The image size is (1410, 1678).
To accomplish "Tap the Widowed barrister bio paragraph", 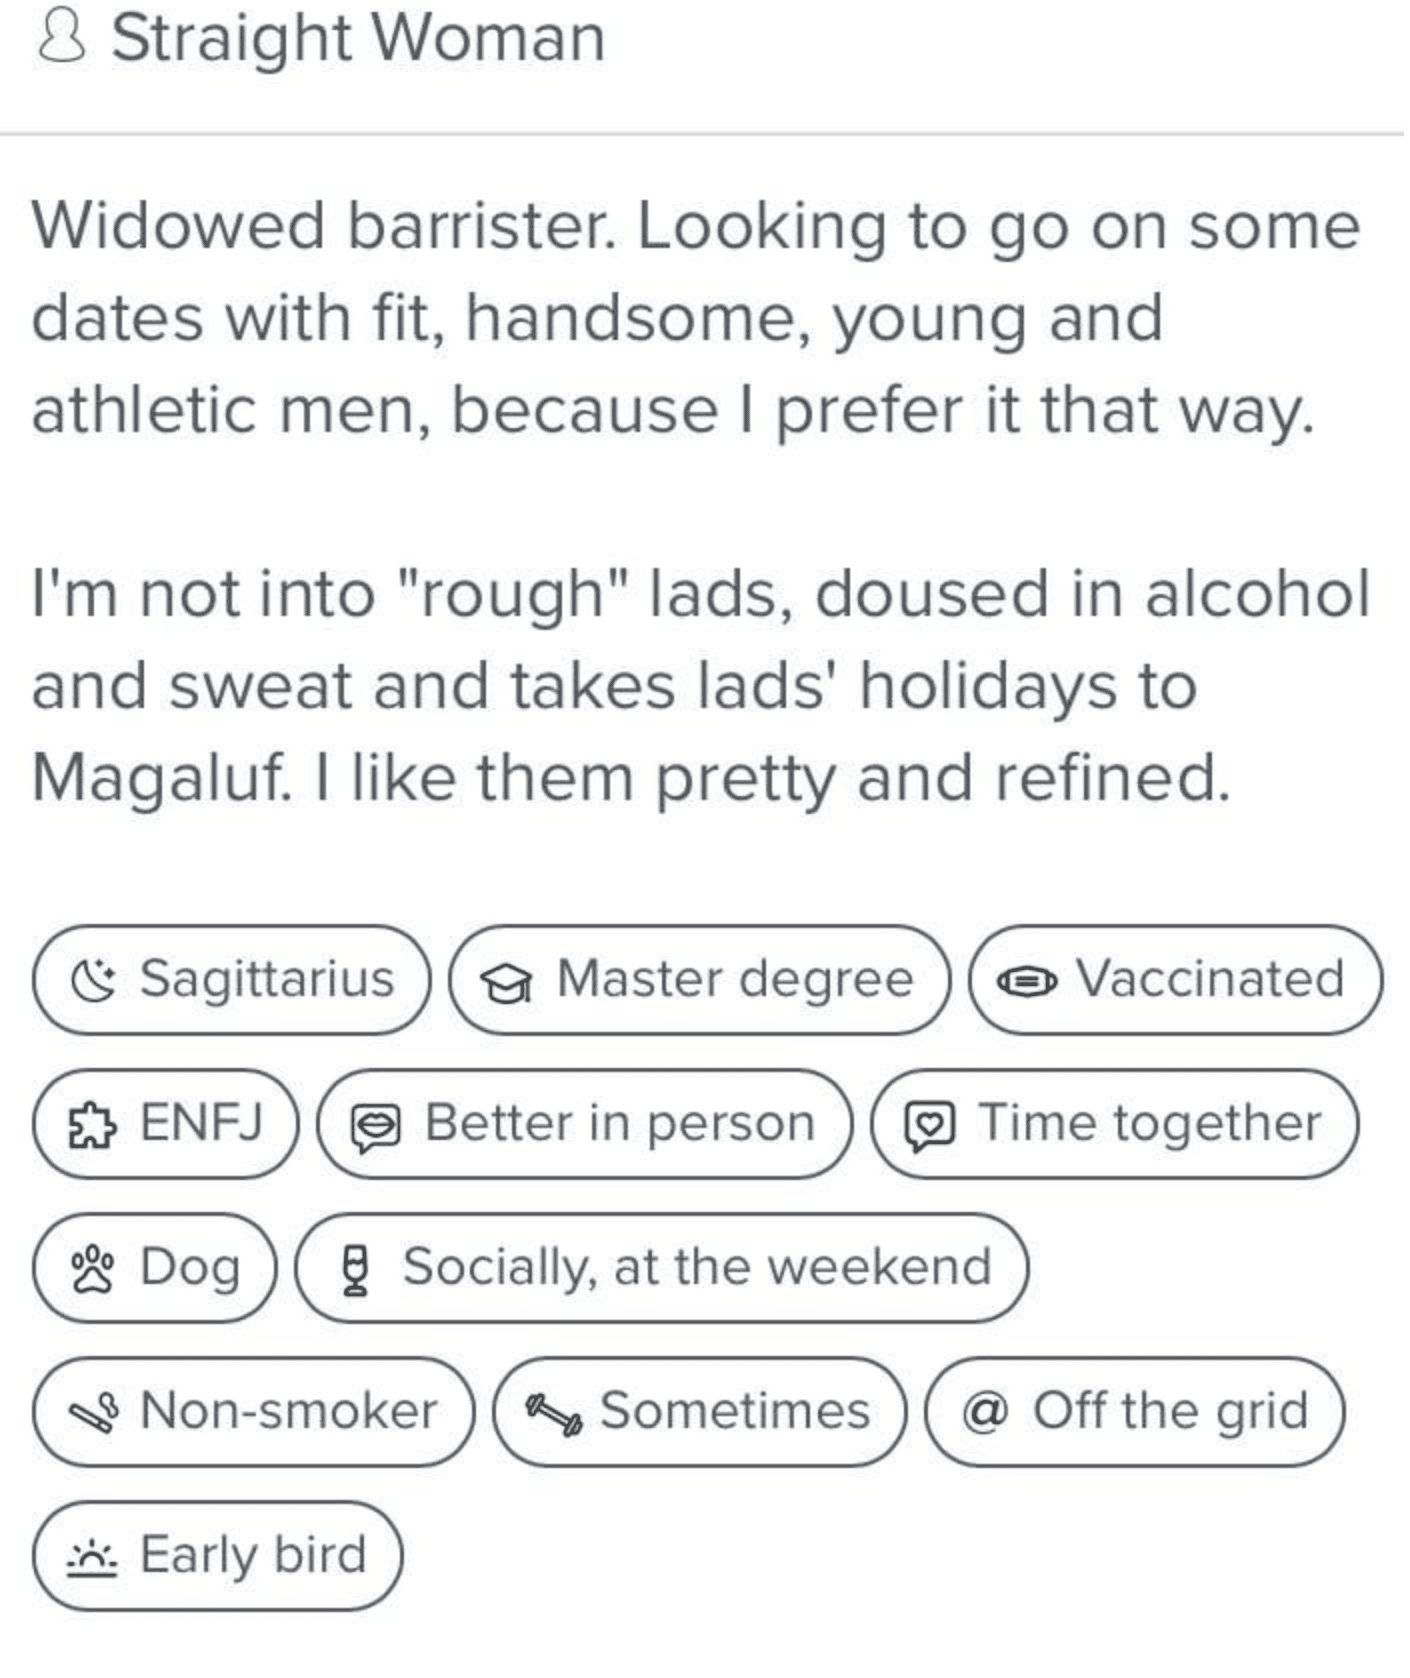I will point(696,318).
